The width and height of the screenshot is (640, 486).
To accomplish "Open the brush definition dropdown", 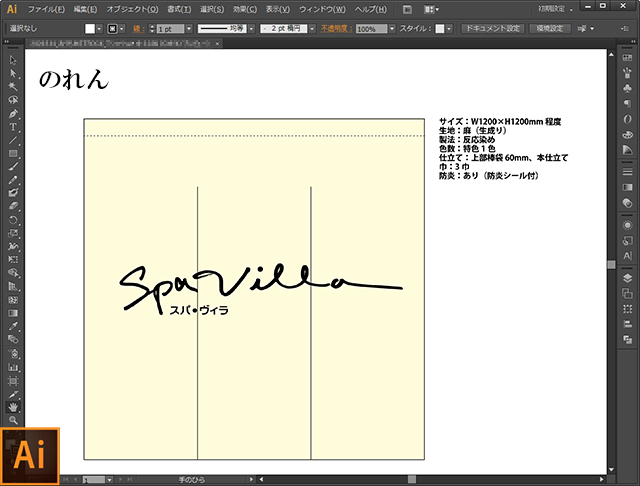I will pos(312,29).
